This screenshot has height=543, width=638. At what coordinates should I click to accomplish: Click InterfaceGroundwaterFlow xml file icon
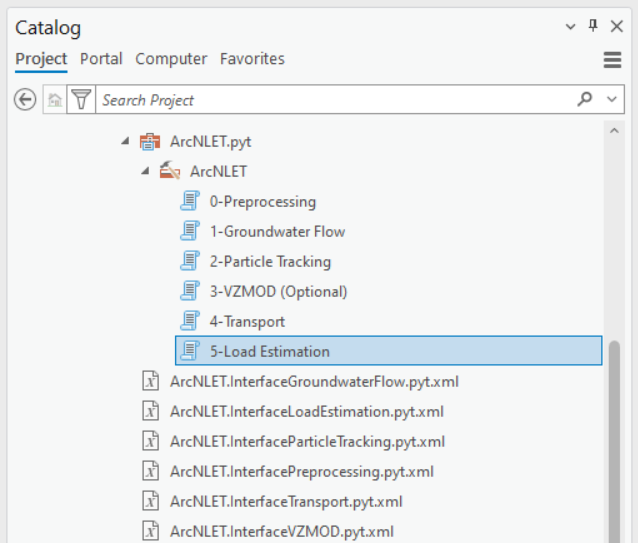pos(151,381)
